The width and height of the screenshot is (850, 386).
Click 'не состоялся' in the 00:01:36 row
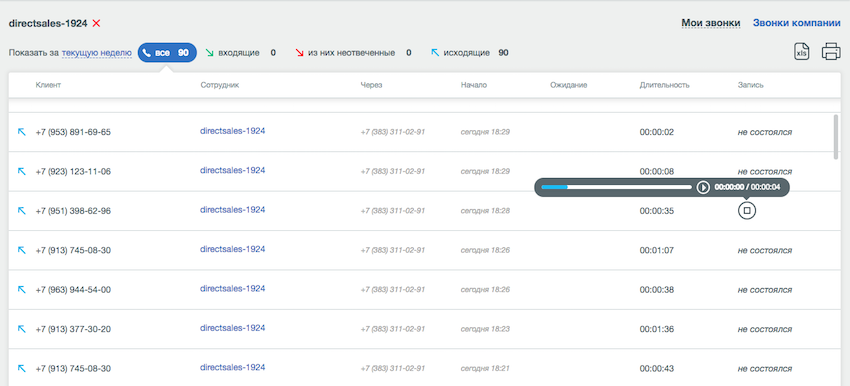(764, 329)
